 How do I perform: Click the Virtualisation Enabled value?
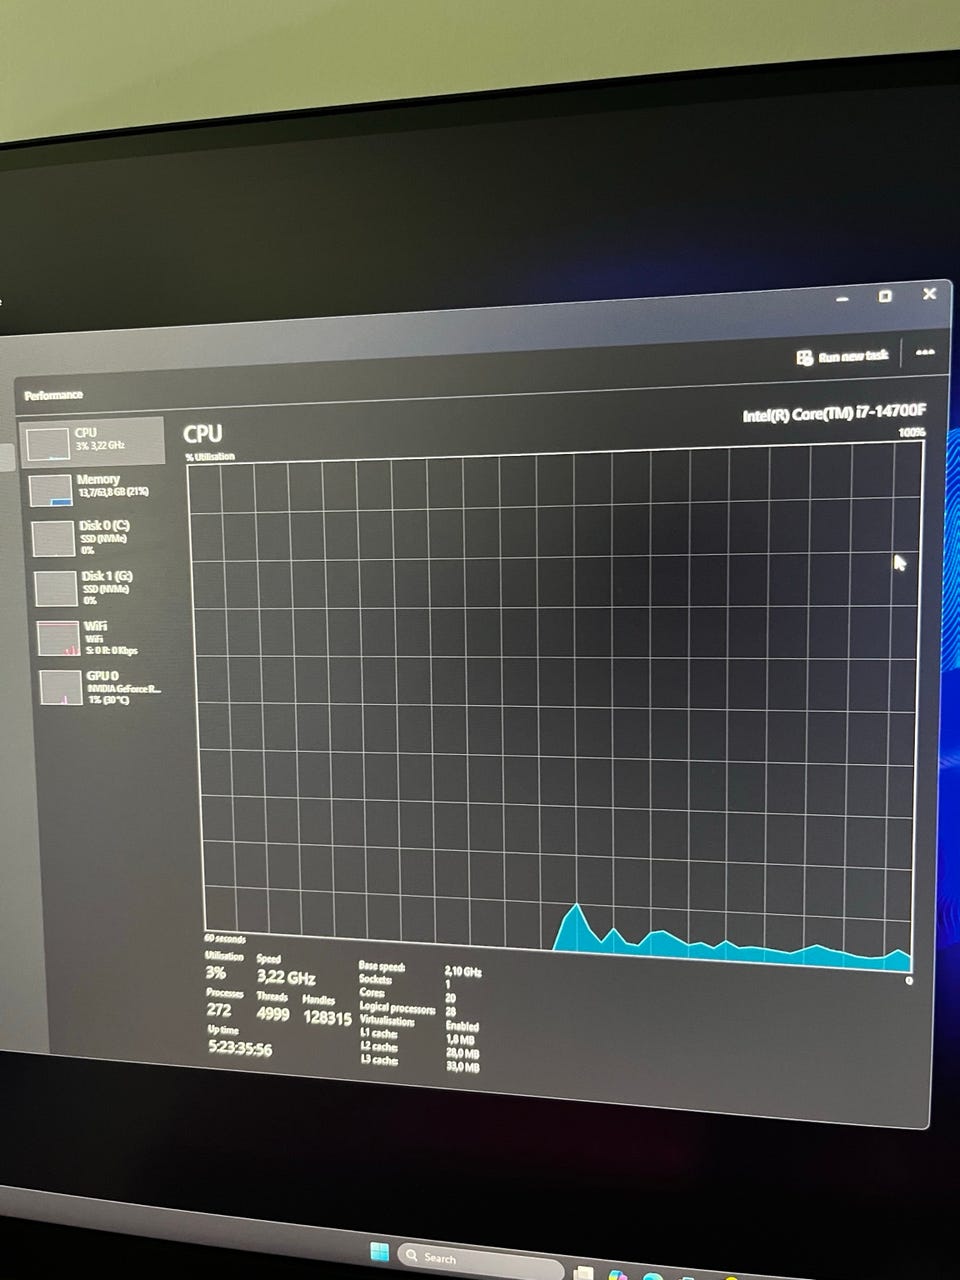point(462,1026)
